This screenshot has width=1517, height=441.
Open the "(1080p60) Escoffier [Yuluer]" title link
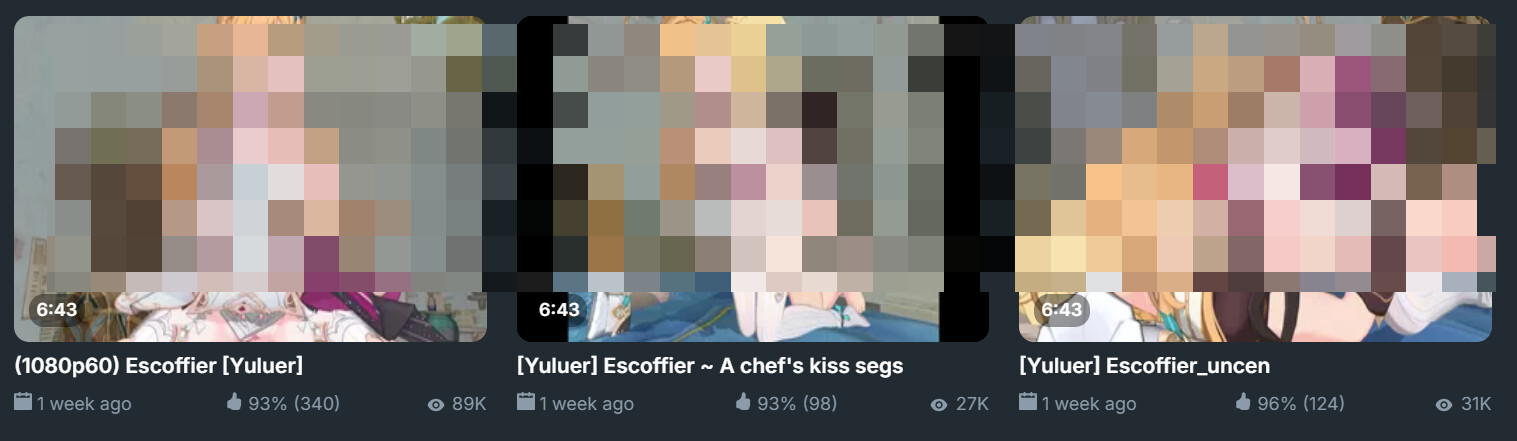pyautogui.click(x=159, y=366)
